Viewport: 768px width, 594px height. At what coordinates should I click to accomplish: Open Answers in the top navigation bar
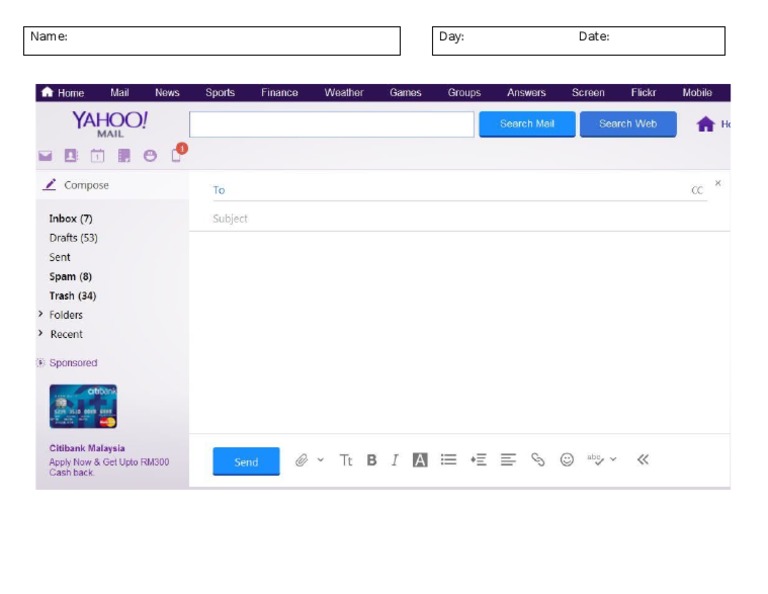(x=526, y=93)
